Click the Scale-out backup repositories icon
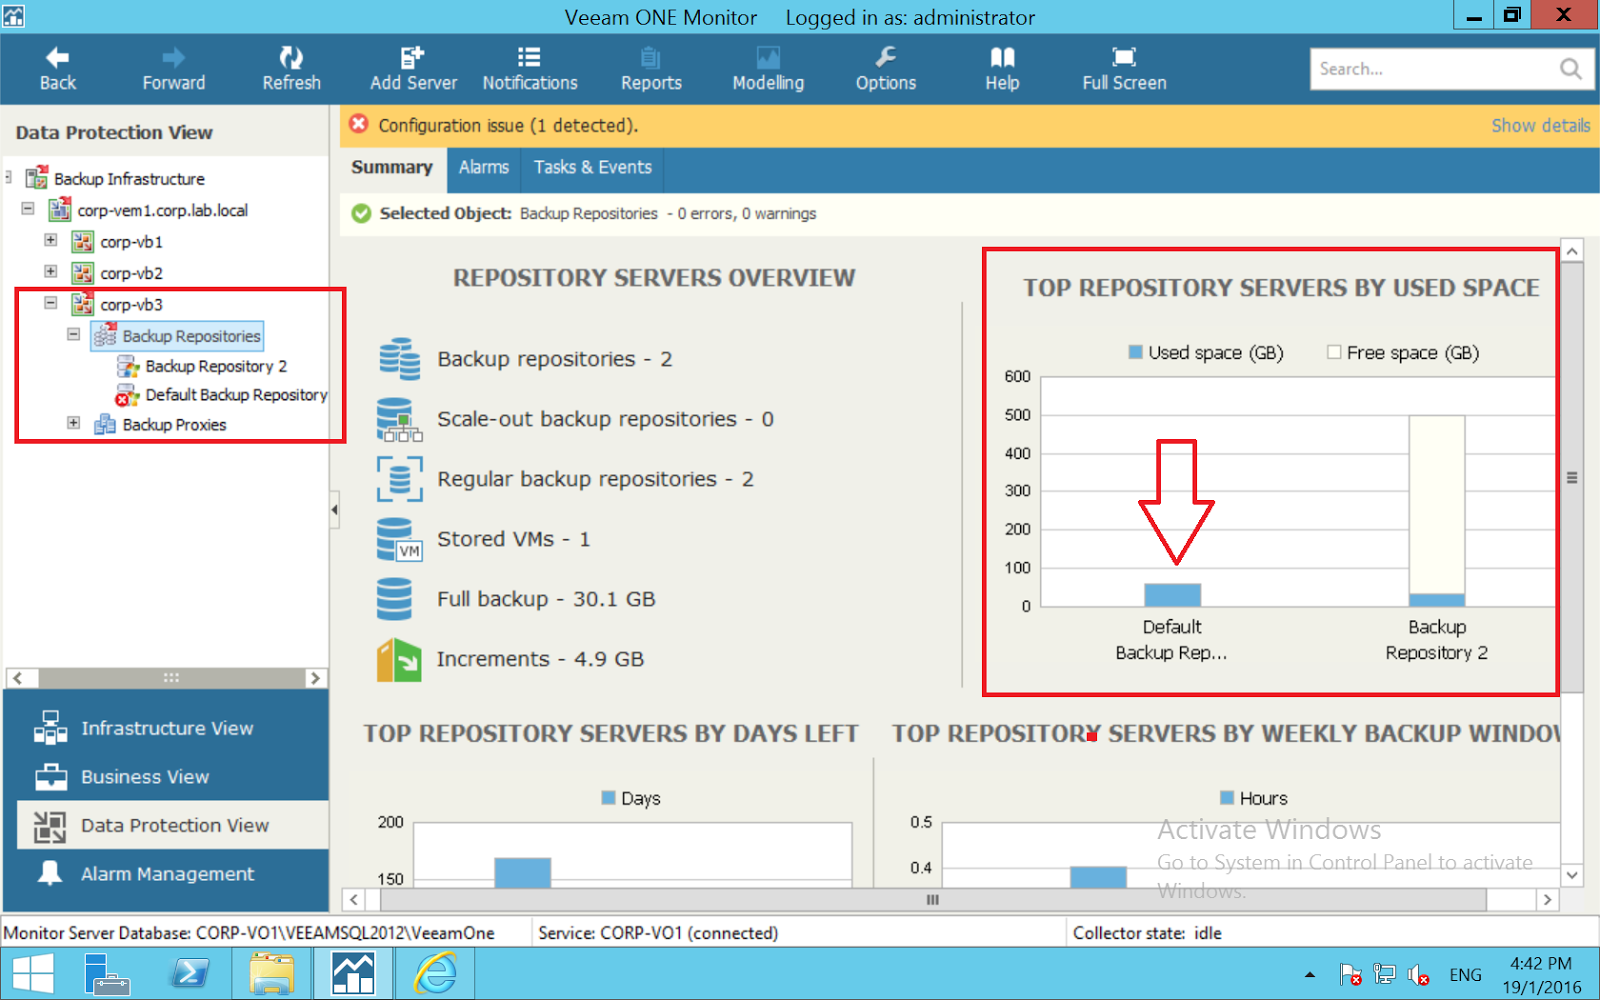Screen dimensions: 1600x1000 (399, 419)
